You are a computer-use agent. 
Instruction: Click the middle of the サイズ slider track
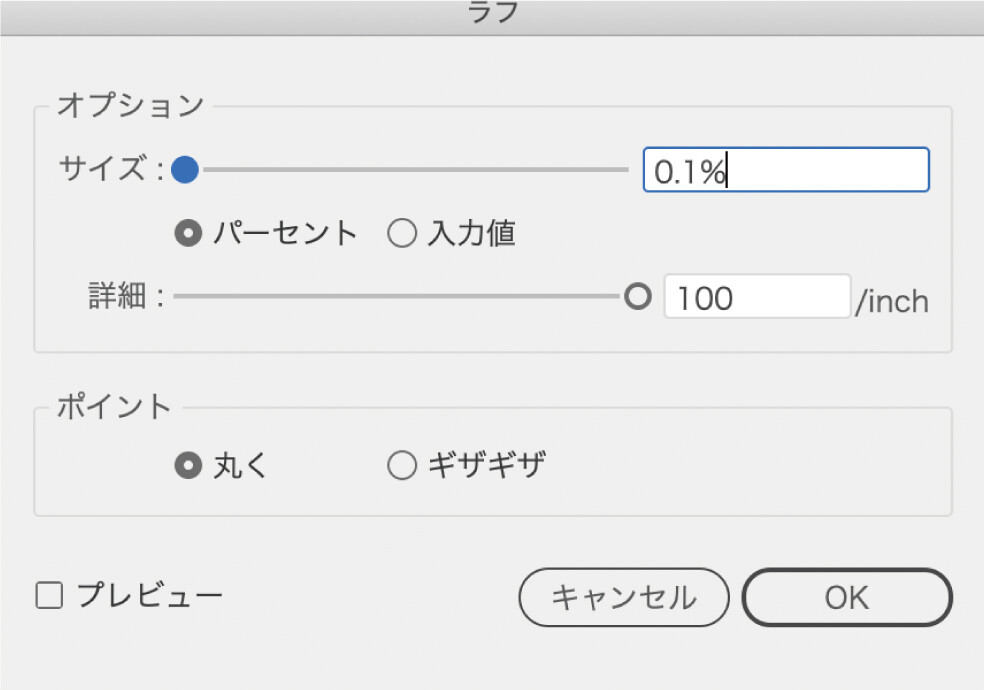pyautogui.click(x=410, y=170)
